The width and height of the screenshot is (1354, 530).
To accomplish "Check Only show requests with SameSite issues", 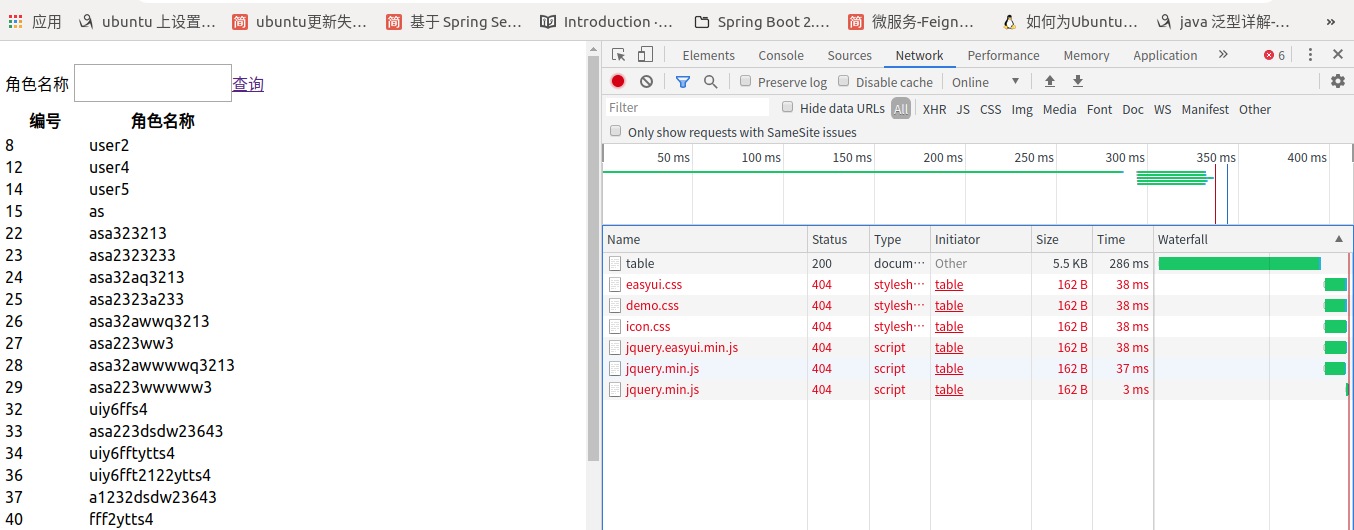I will (616, 131).
